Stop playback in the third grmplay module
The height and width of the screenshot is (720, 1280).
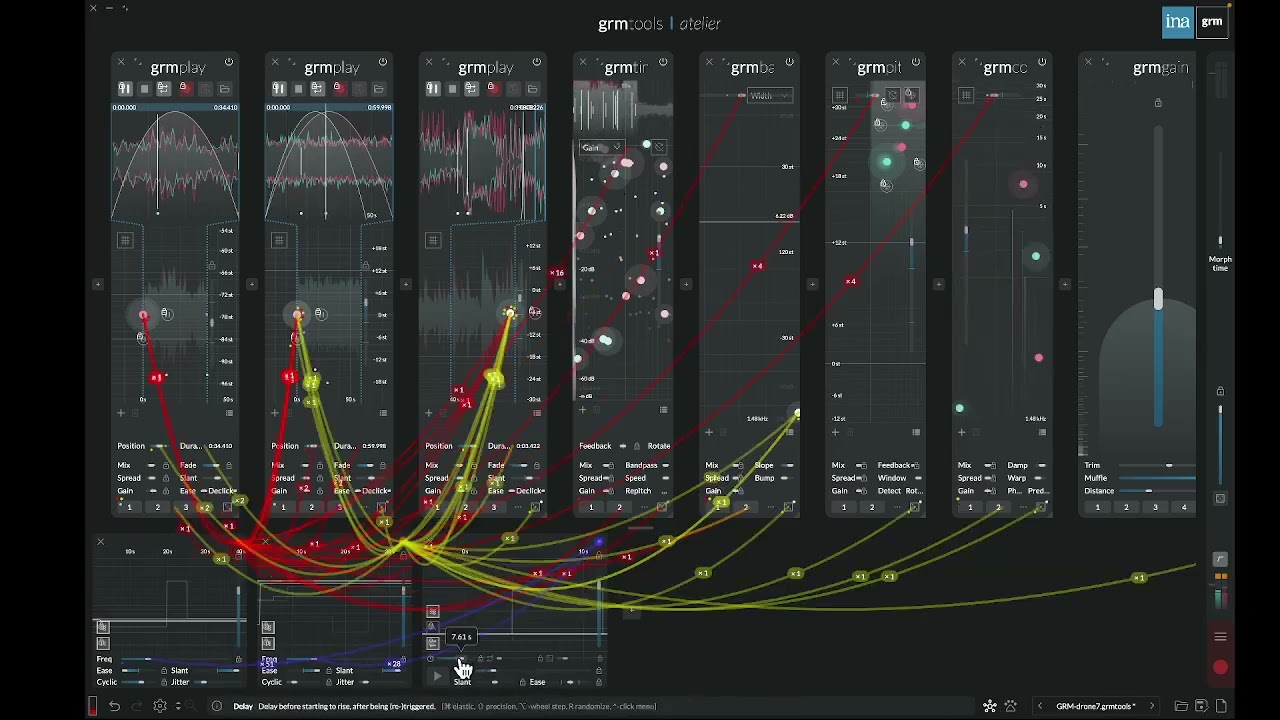[x=452, y=89]
